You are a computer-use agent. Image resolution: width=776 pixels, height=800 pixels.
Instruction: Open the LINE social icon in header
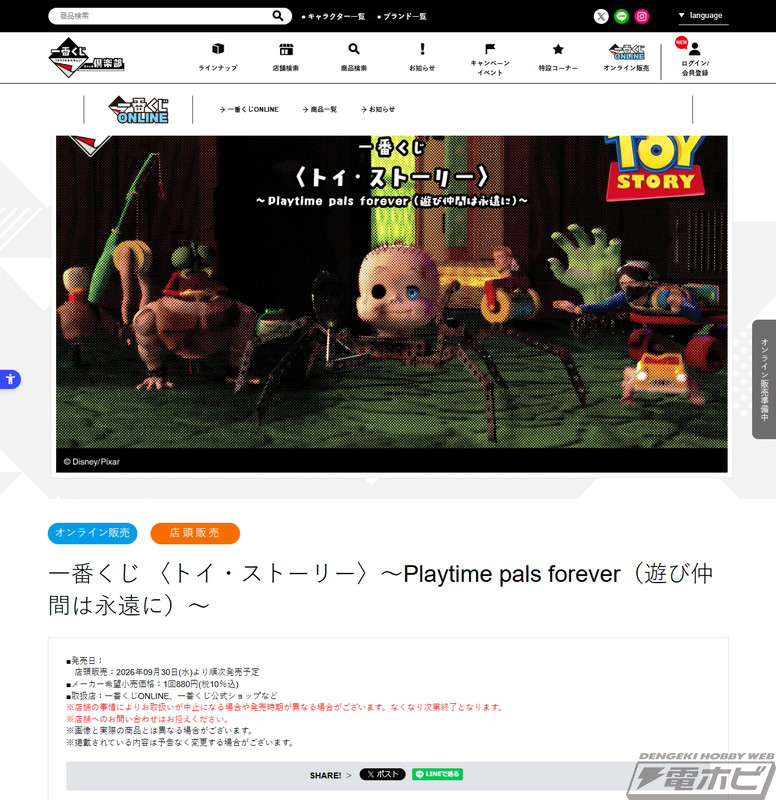click(x=621, y=16)
